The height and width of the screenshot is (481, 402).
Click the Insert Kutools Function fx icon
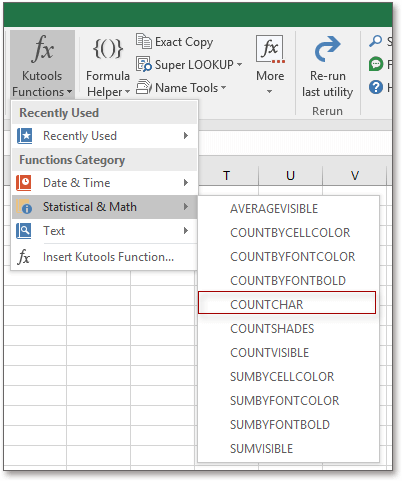point(24,257)
